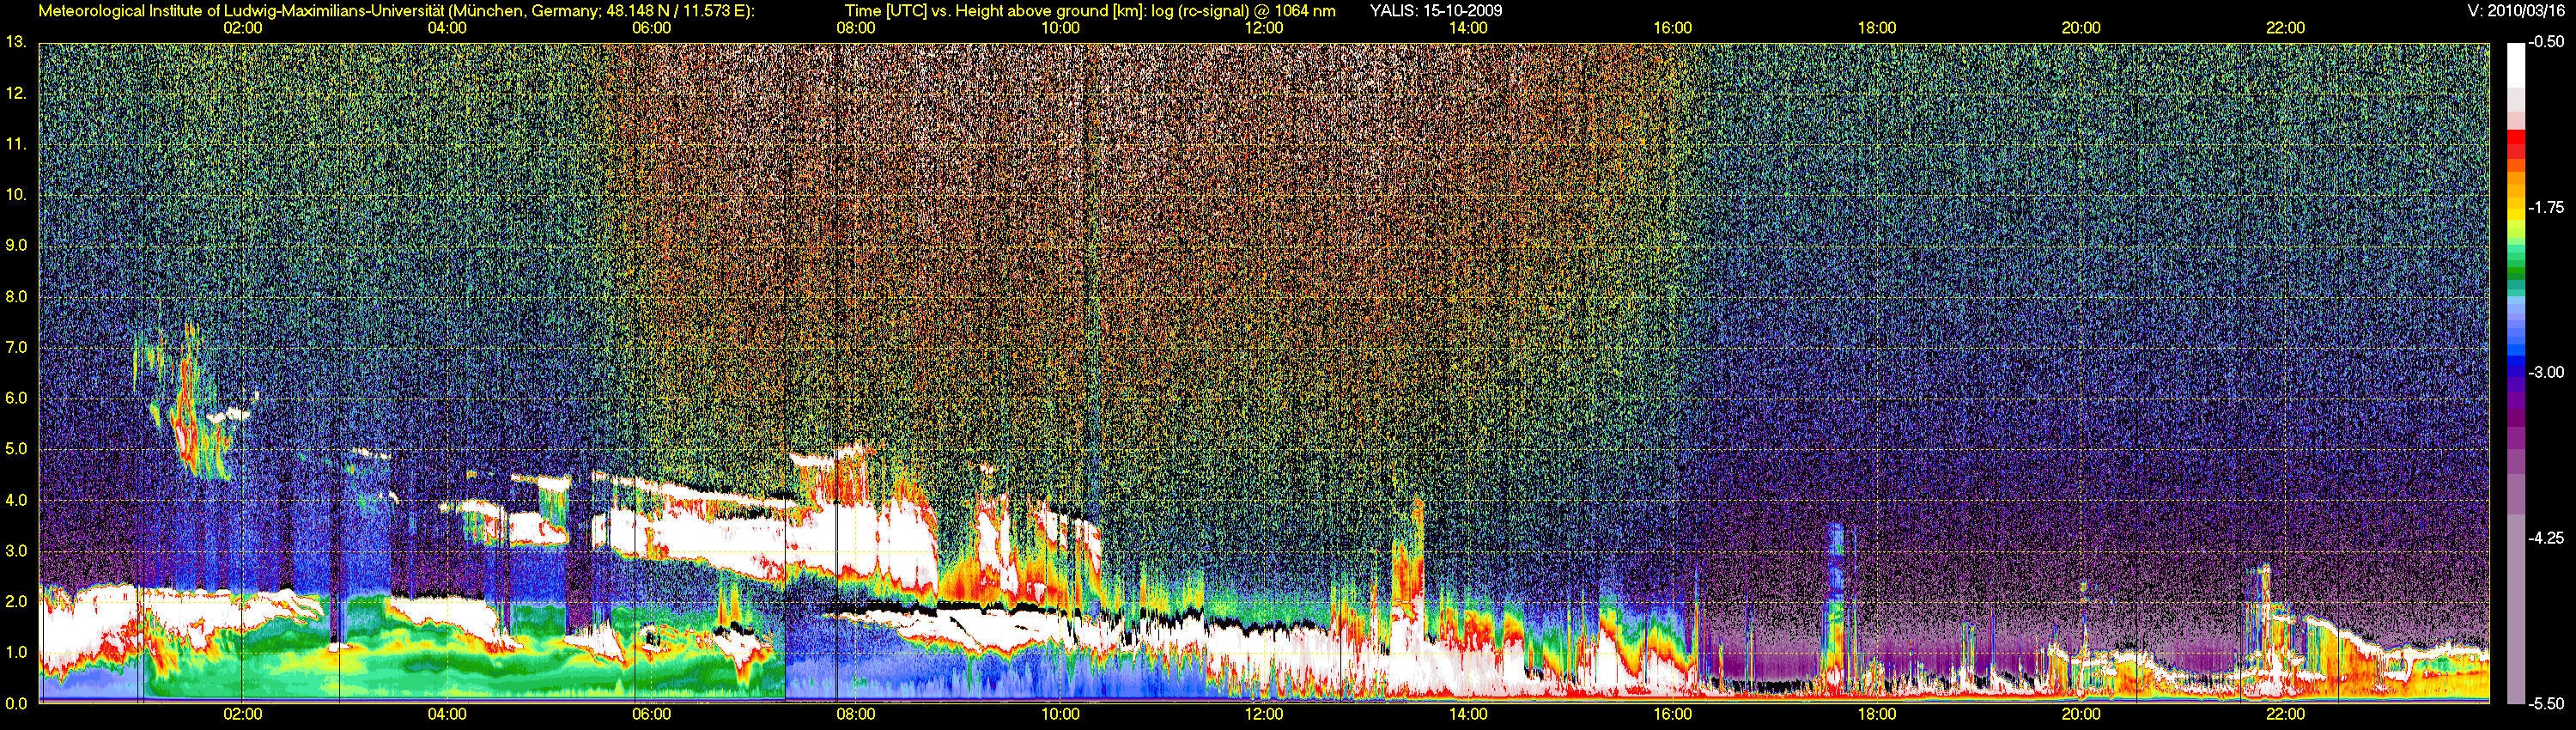Click the '5.0' height axis label
Image resolution: width=2576 pixels, height=730 pixels.
coord(16,449)
